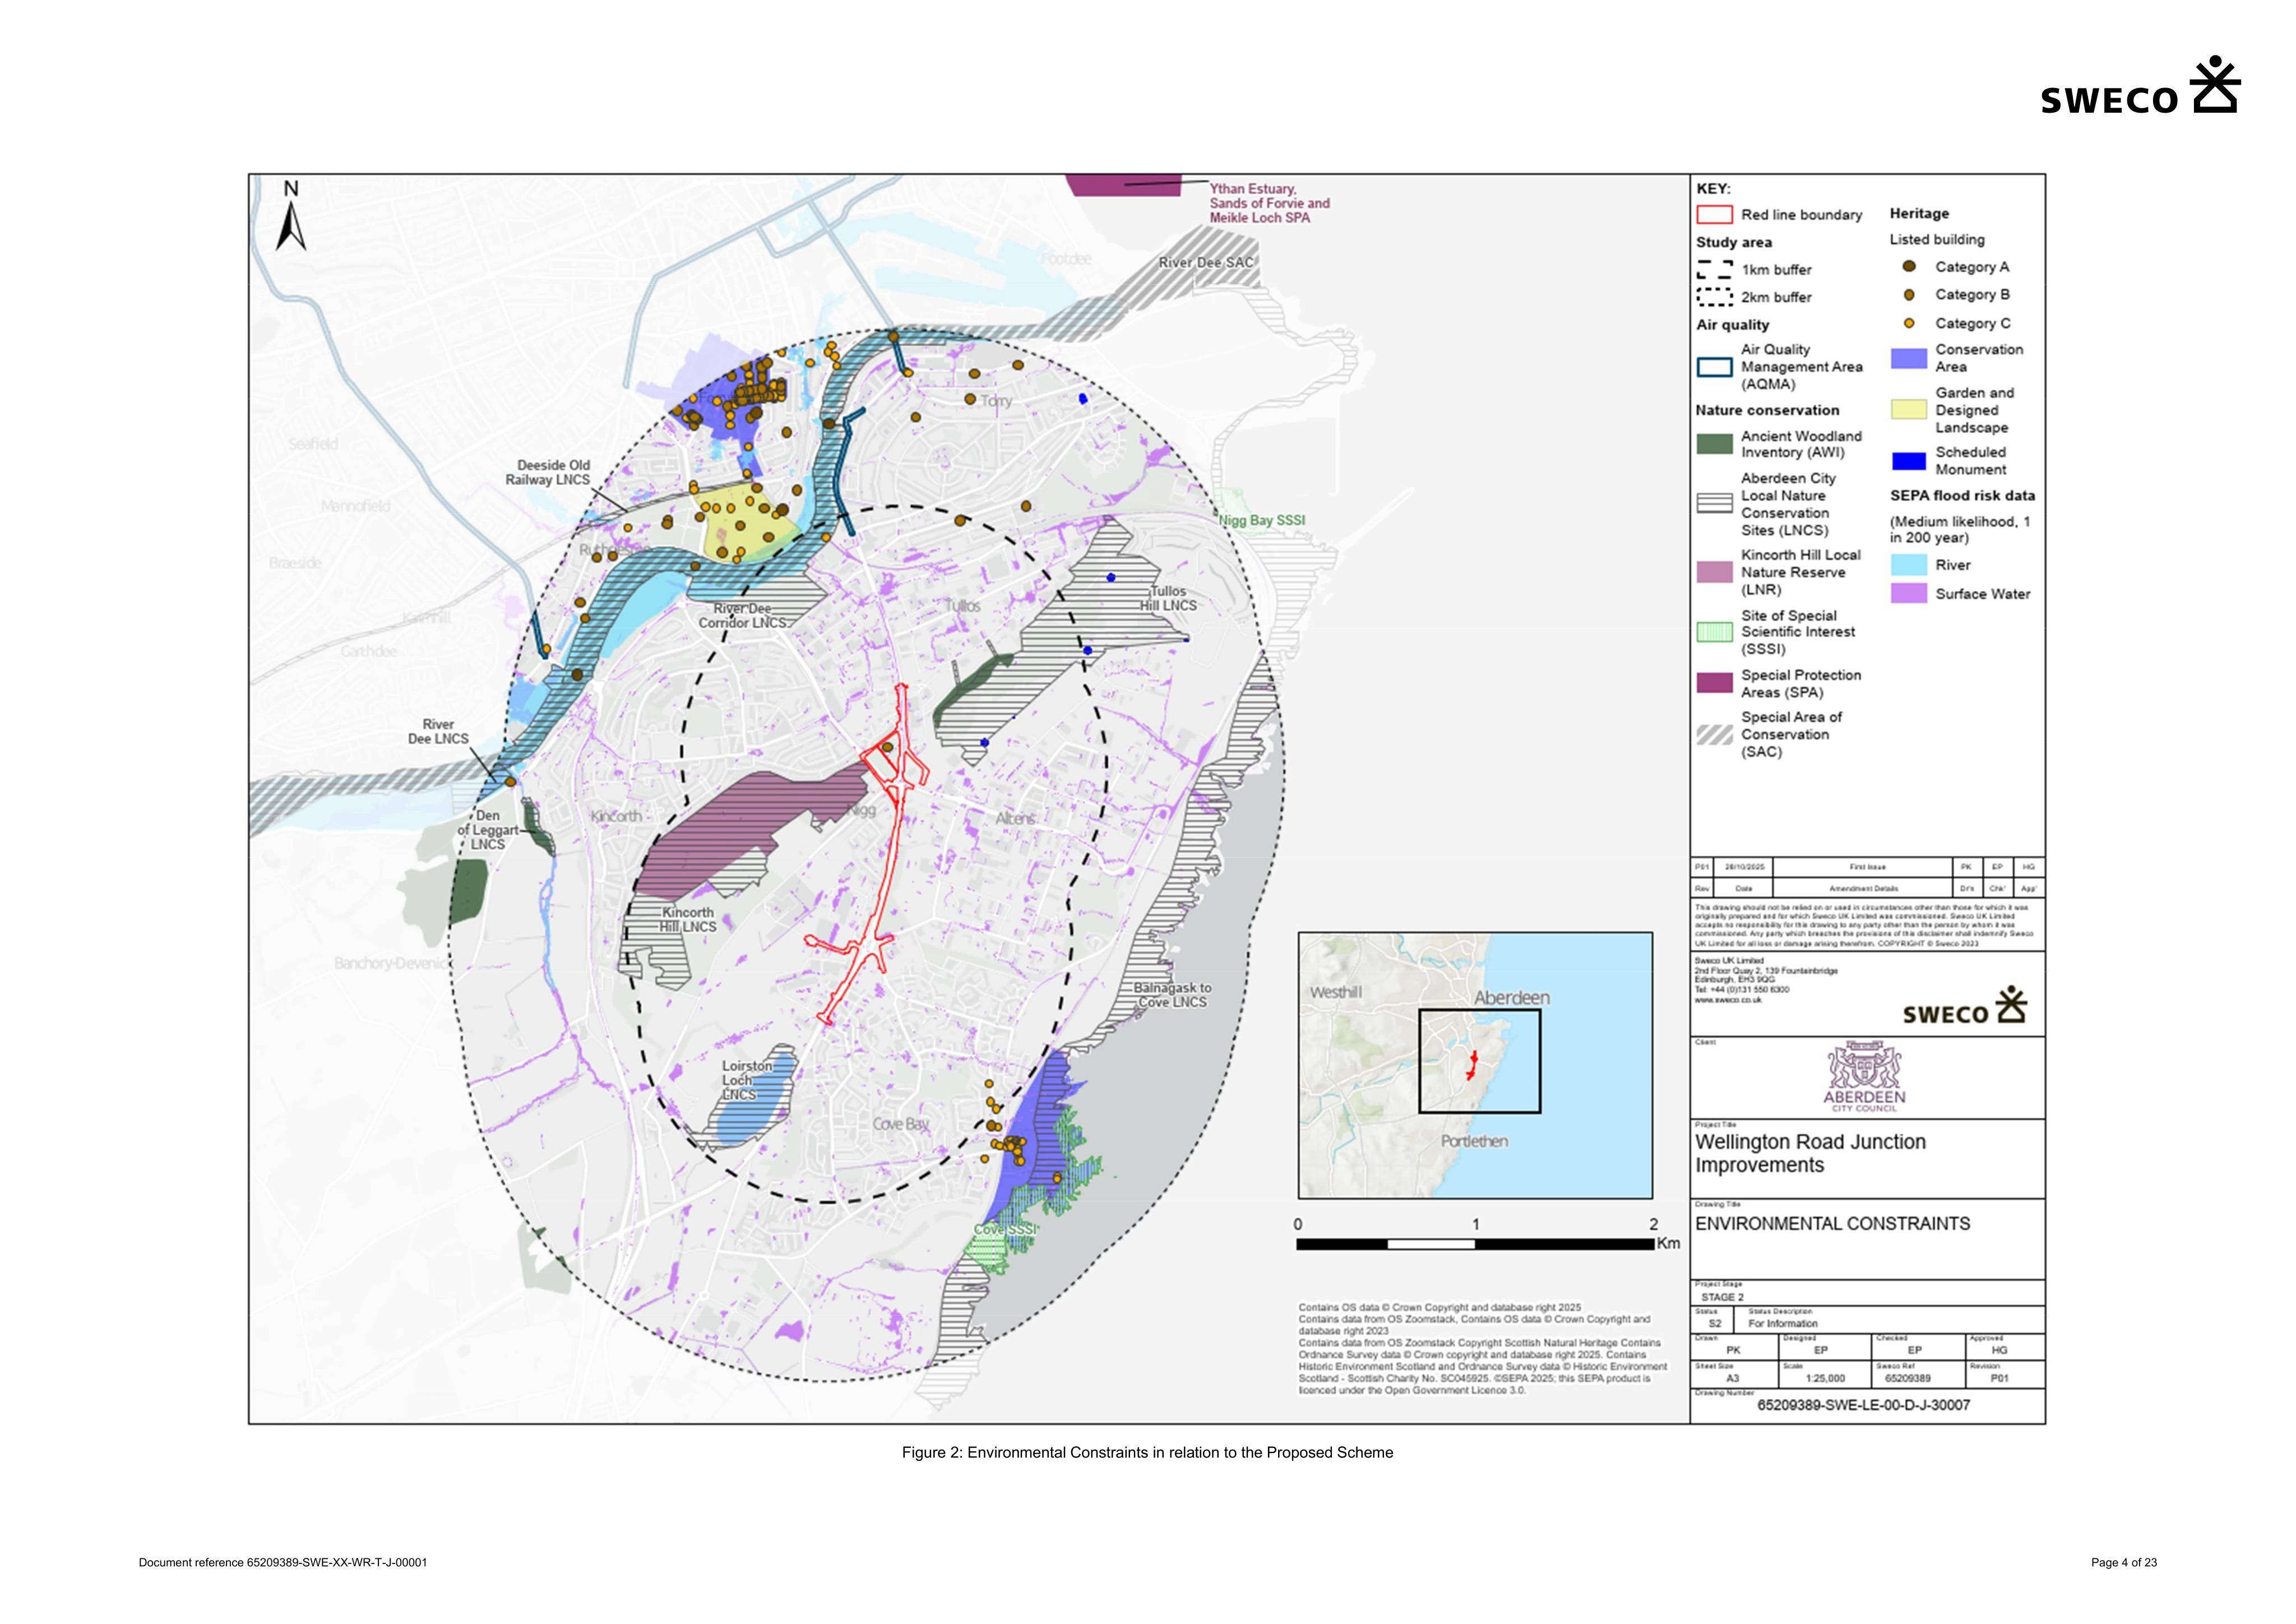Click the Category A listed building dot

point(1908,267)
